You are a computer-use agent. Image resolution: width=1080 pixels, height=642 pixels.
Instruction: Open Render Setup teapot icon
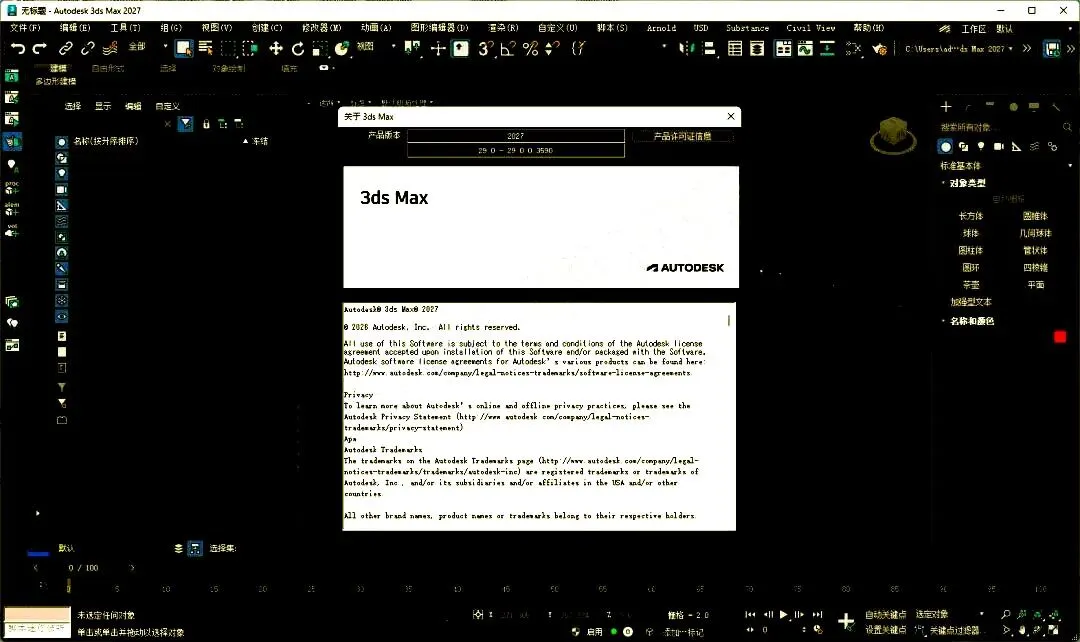point(879,49)
